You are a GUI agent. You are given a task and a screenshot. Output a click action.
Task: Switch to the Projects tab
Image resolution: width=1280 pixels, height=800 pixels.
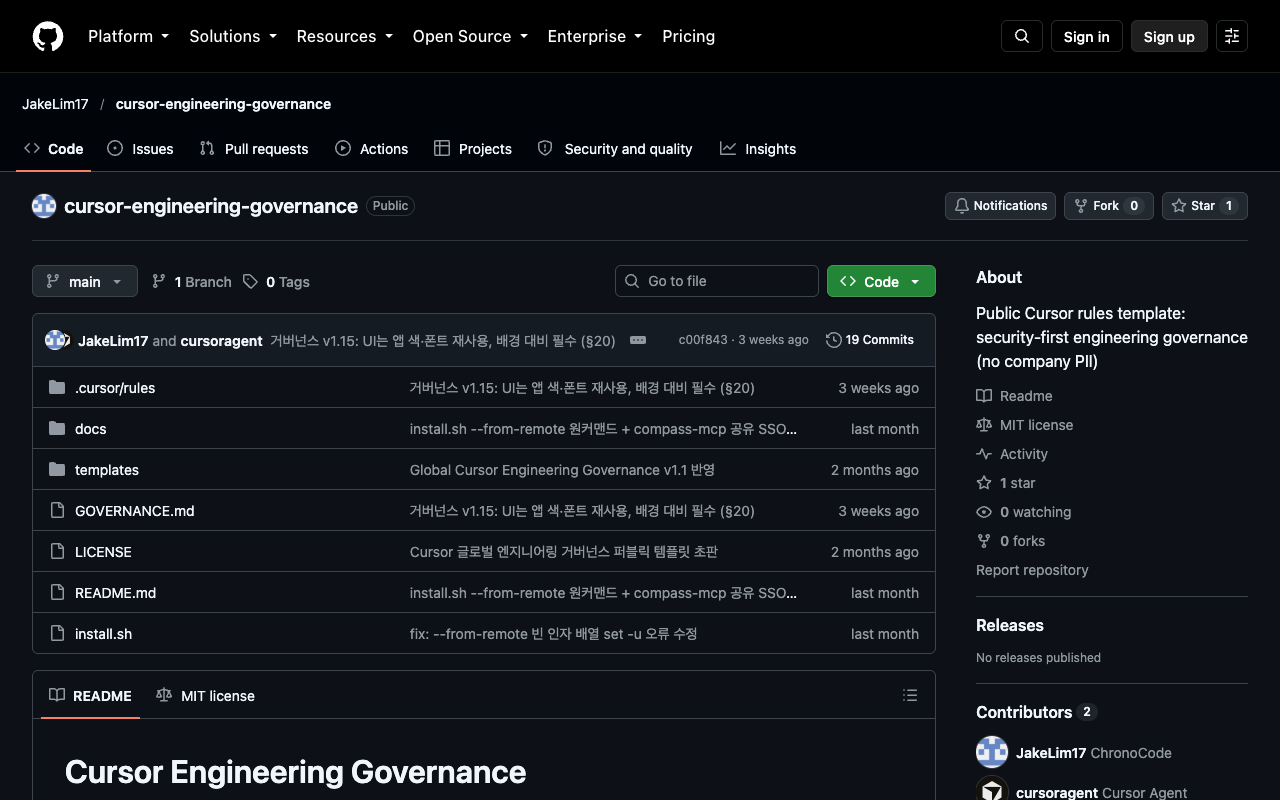(x=473, y=149)
